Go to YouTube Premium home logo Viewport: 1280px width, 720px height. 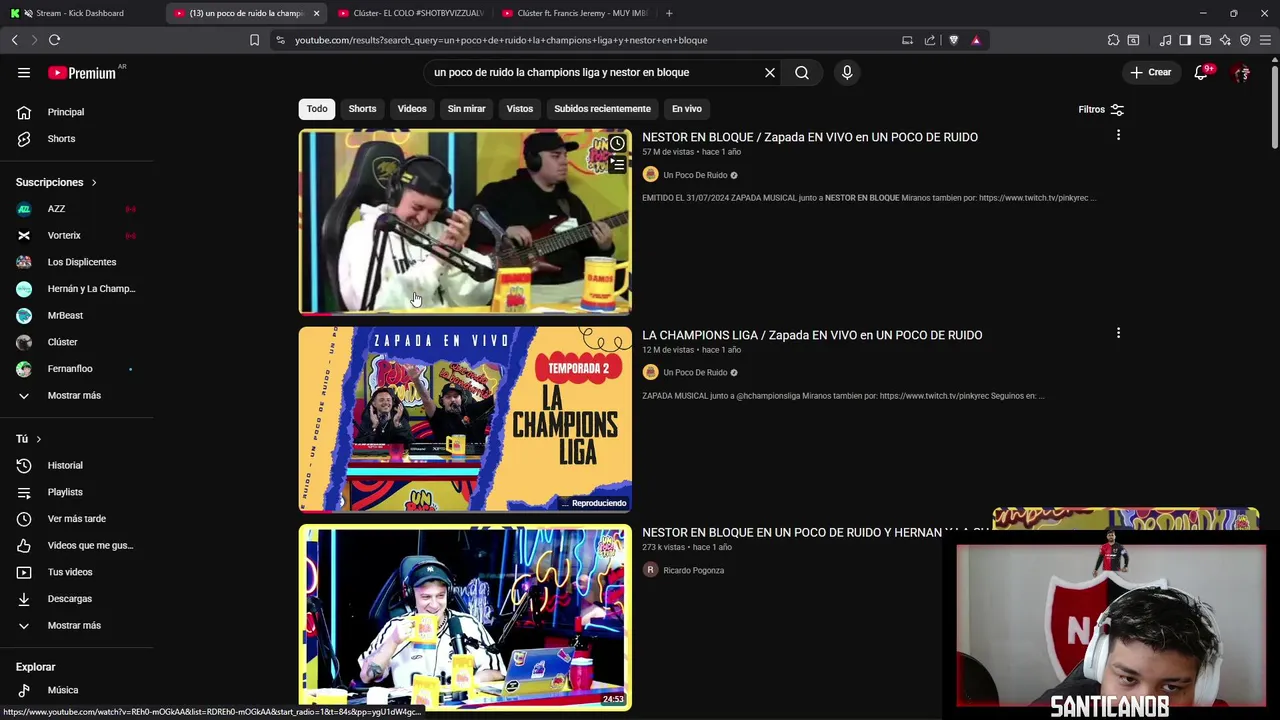click(x=84, y=72)
